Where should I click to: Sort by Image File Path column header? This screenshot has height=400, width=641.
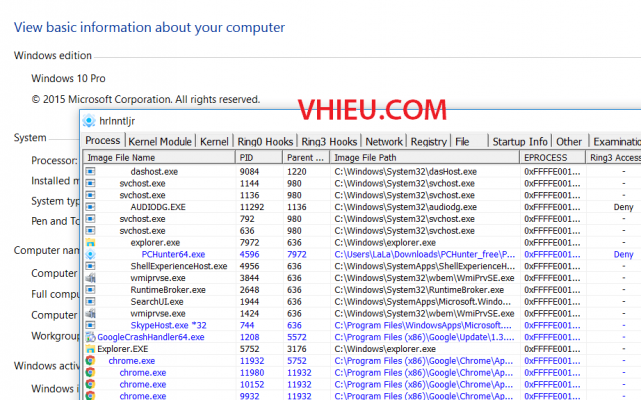[x=424, y=157]
